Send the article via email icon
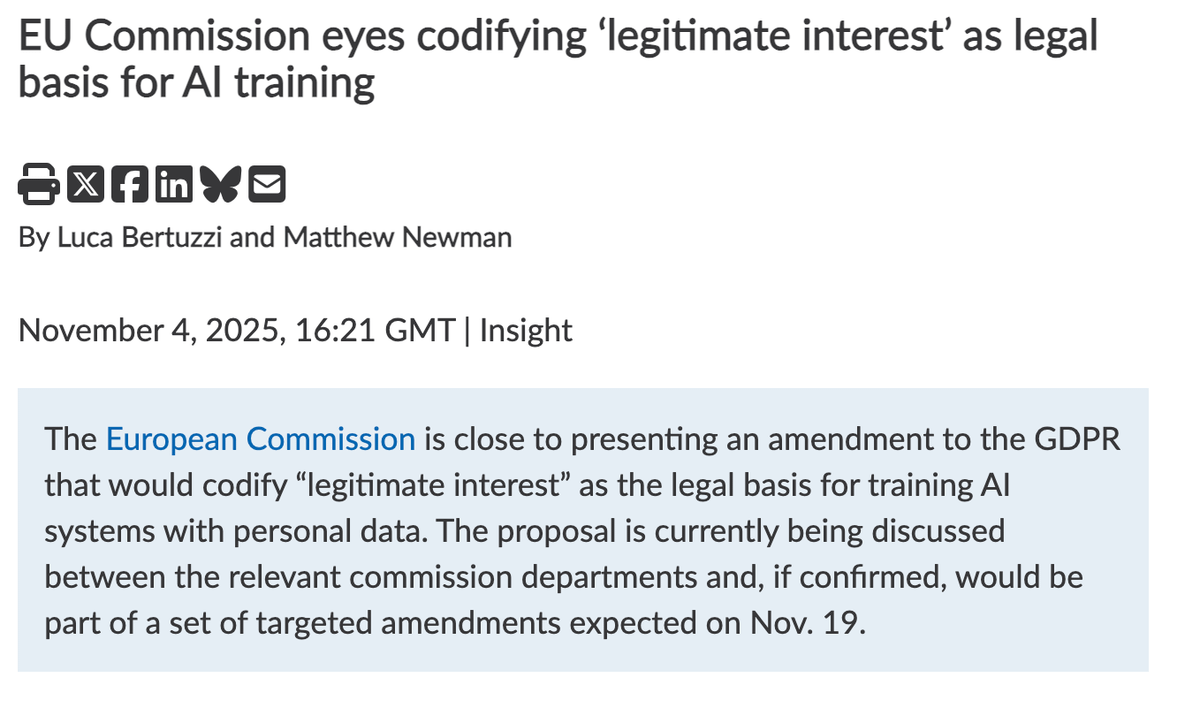The width and height of the screenshot is (1200, 702). tap(266, 184)
